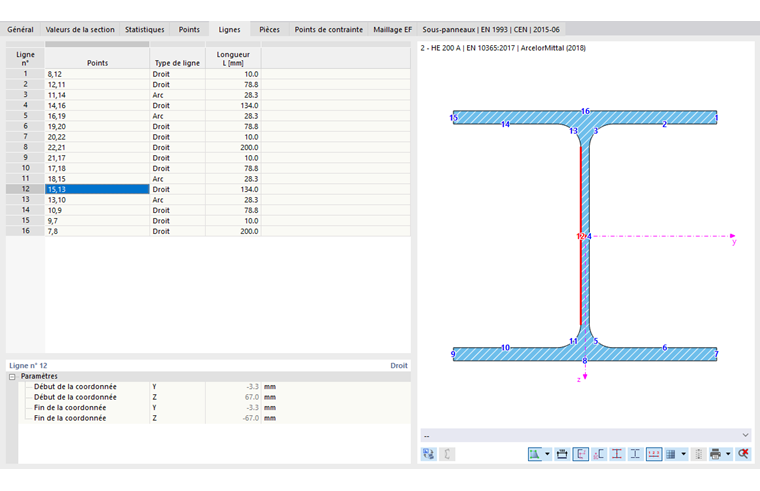Click the Type de ligne column header
Screen dimensions: 760x491
(177, 58)
